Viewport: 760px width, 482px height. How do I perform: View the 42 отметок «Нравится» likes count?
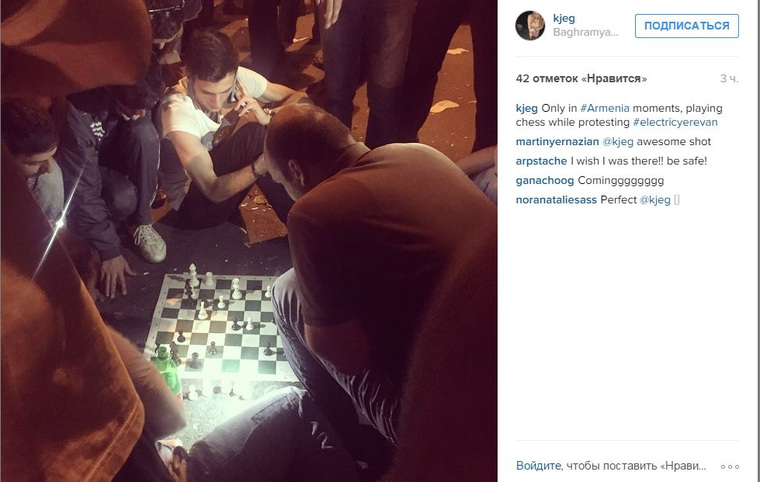(x=581, y=79)
